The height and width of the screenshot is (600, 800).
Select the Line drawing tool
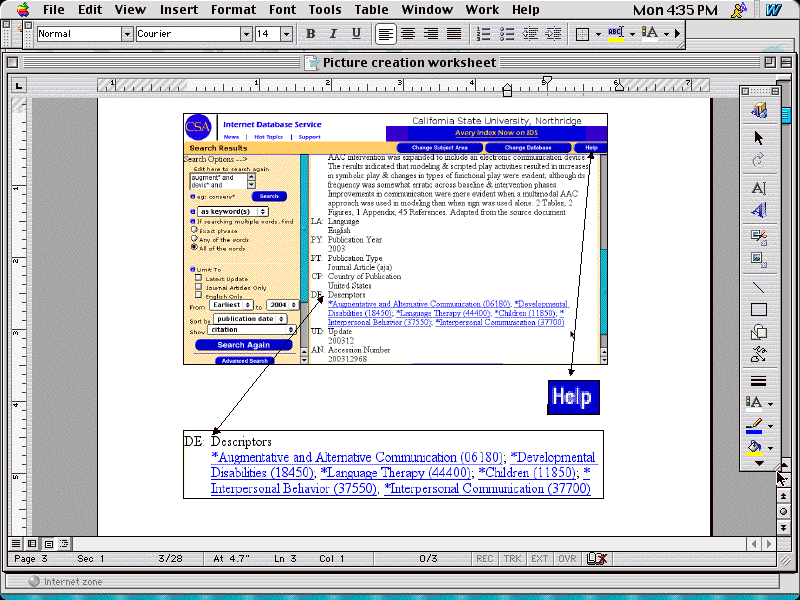[759, 288]
